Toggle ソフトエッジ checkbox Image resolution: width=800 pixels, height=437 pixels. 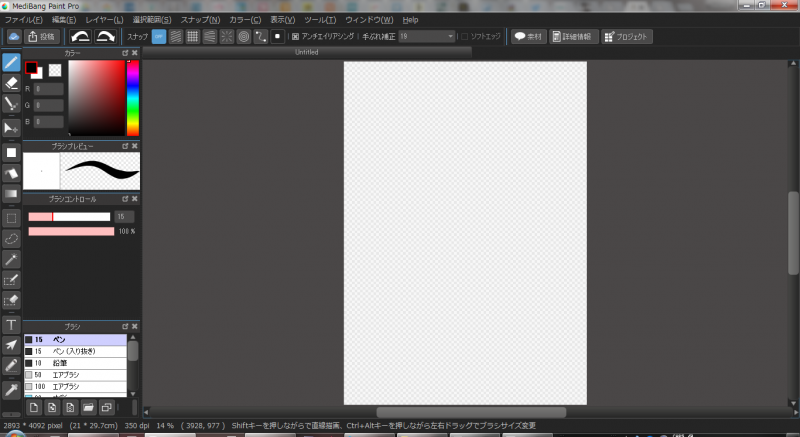point(464,37)
